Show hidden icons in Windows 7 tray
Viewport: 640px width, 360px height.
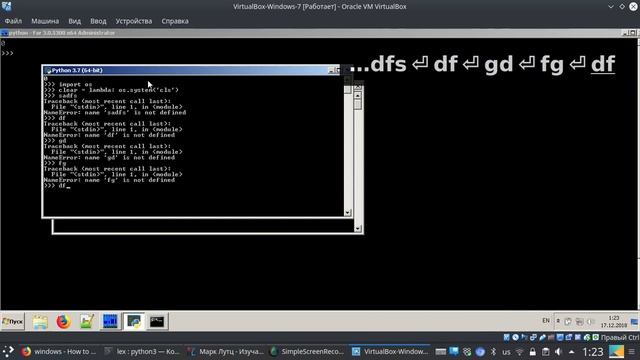tap(558, 321)
